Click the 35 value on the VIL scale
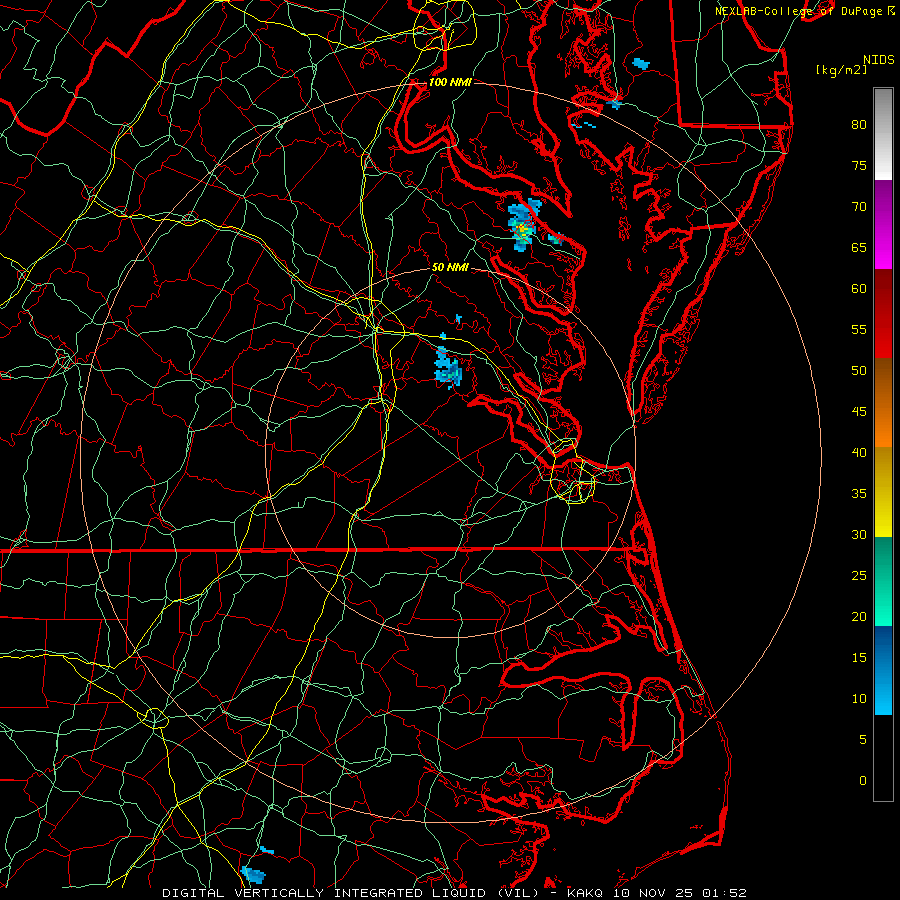900x900 pixels. pos(859,494)
